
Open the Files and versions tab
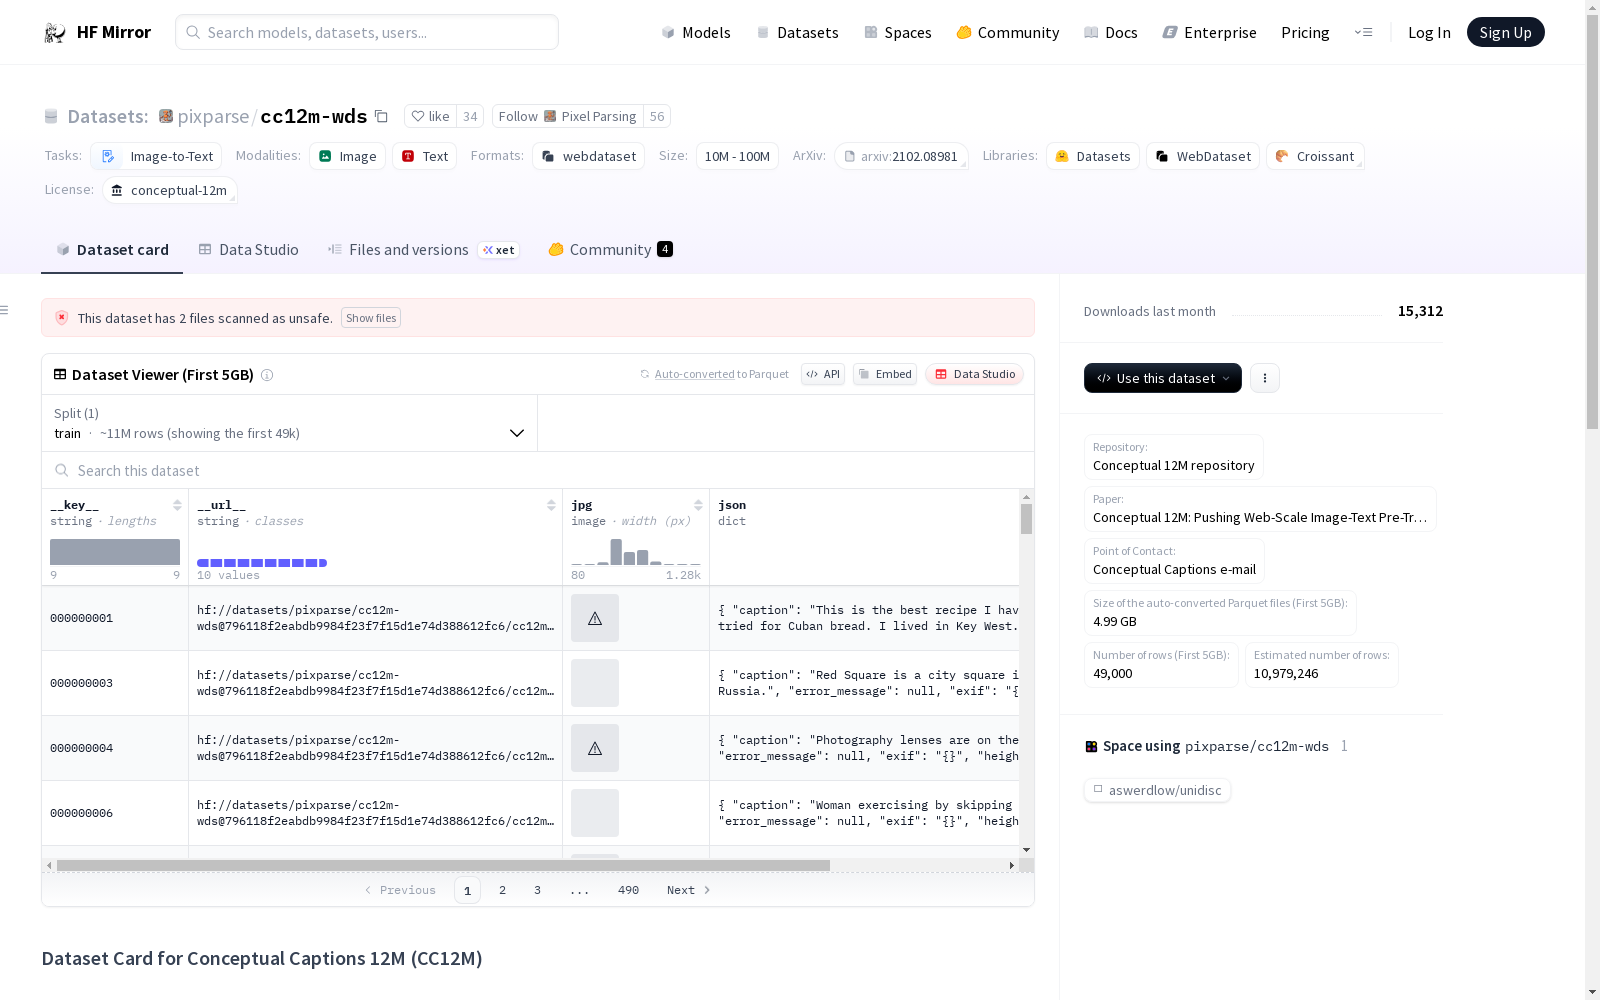[x=423, y=250]
